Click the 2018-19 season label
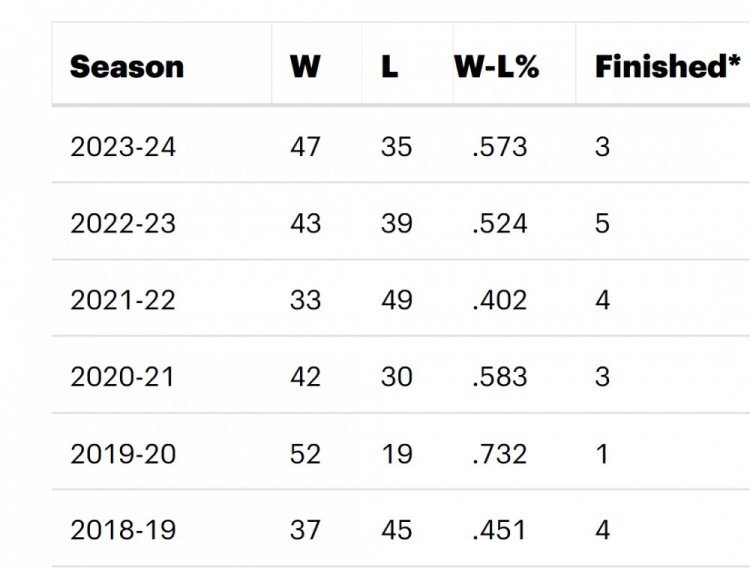The height and width of the screenshot is (570, 750). (123, 530)
